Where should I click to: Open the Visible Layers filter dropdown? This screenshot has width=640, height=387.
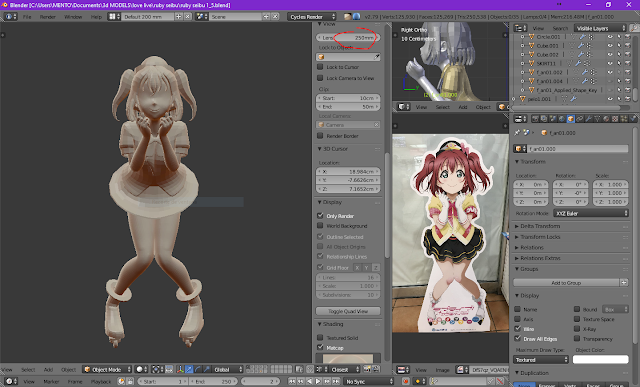[x=600, y=28]
